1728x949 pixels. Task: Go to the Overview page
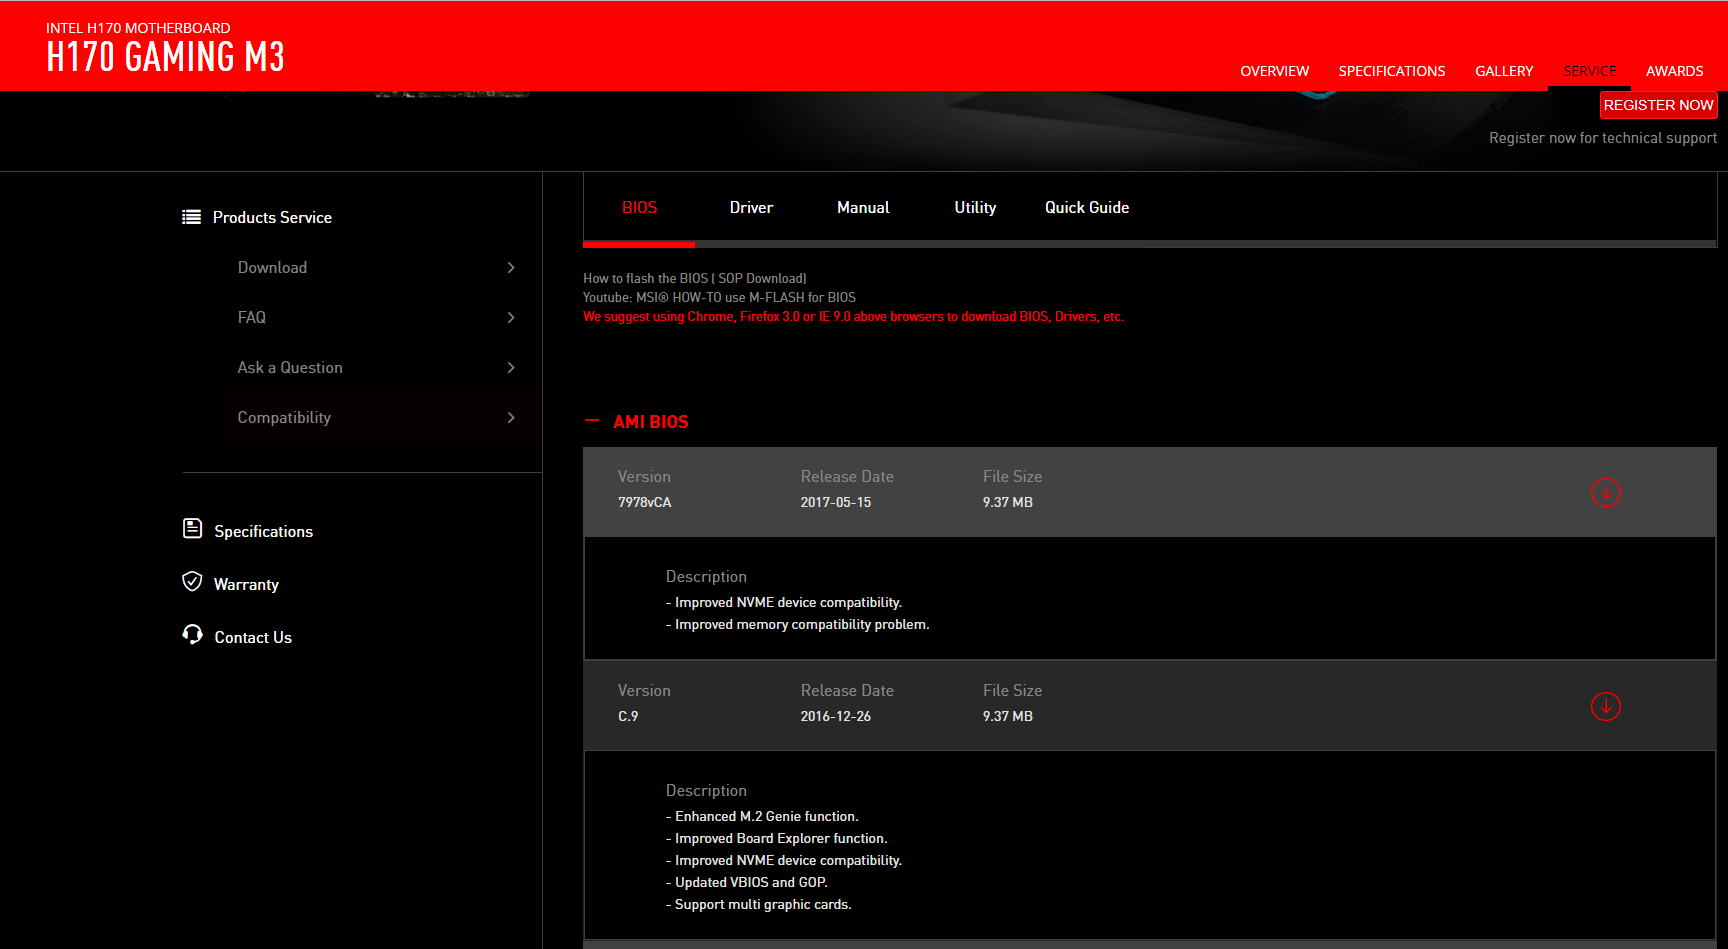[x=1274, y=71]
